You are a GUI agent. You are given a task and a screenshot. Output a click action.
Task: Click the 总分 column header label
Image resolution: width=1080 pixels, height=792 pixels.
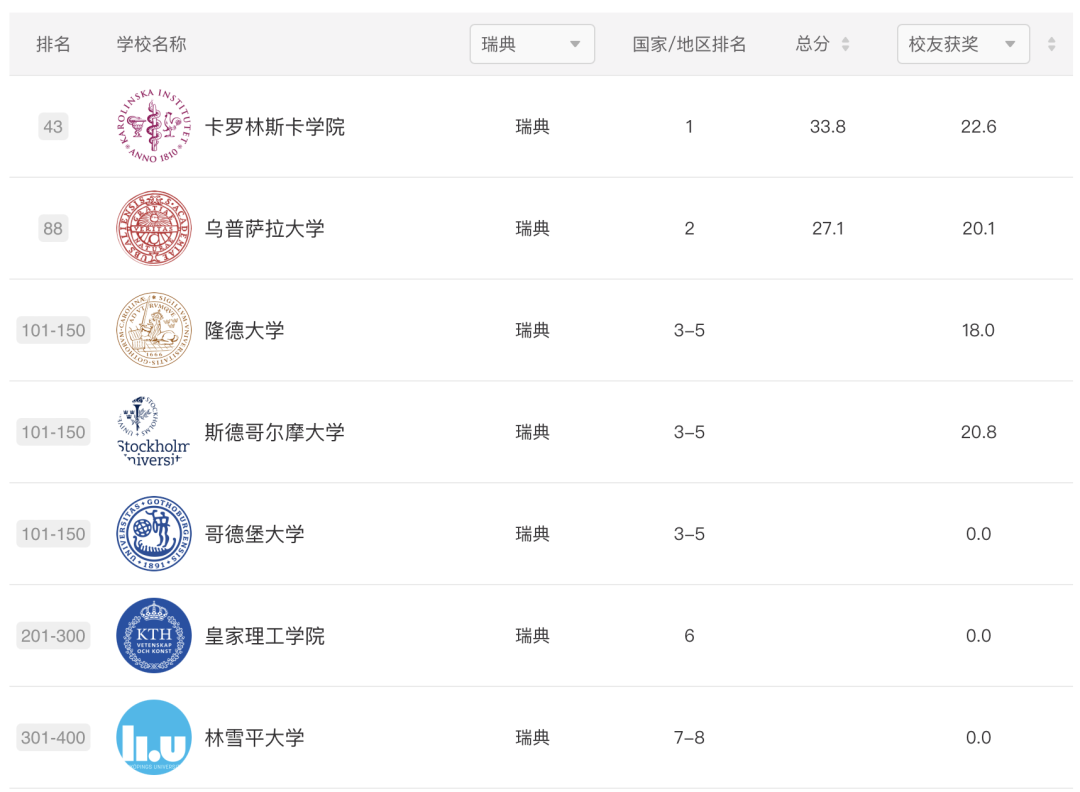point(813,44)
